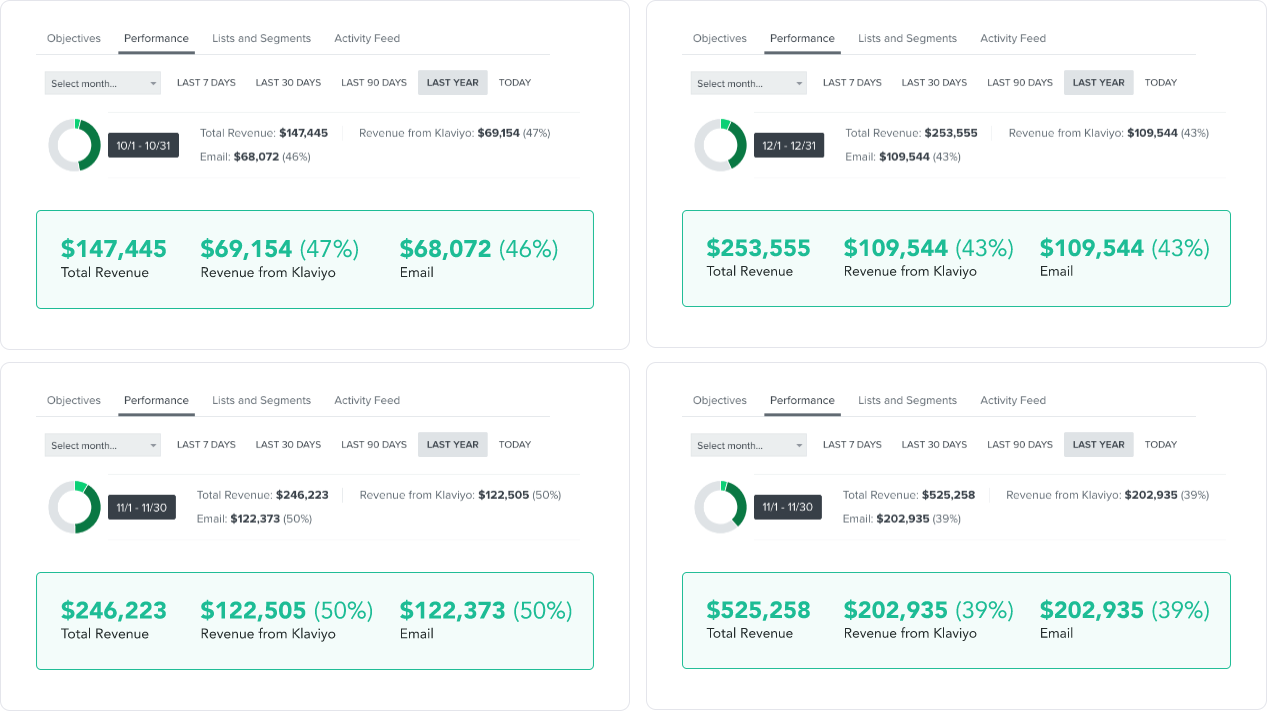Open Select month dropdown in the $147,445 panel

(x=103, y=83)
